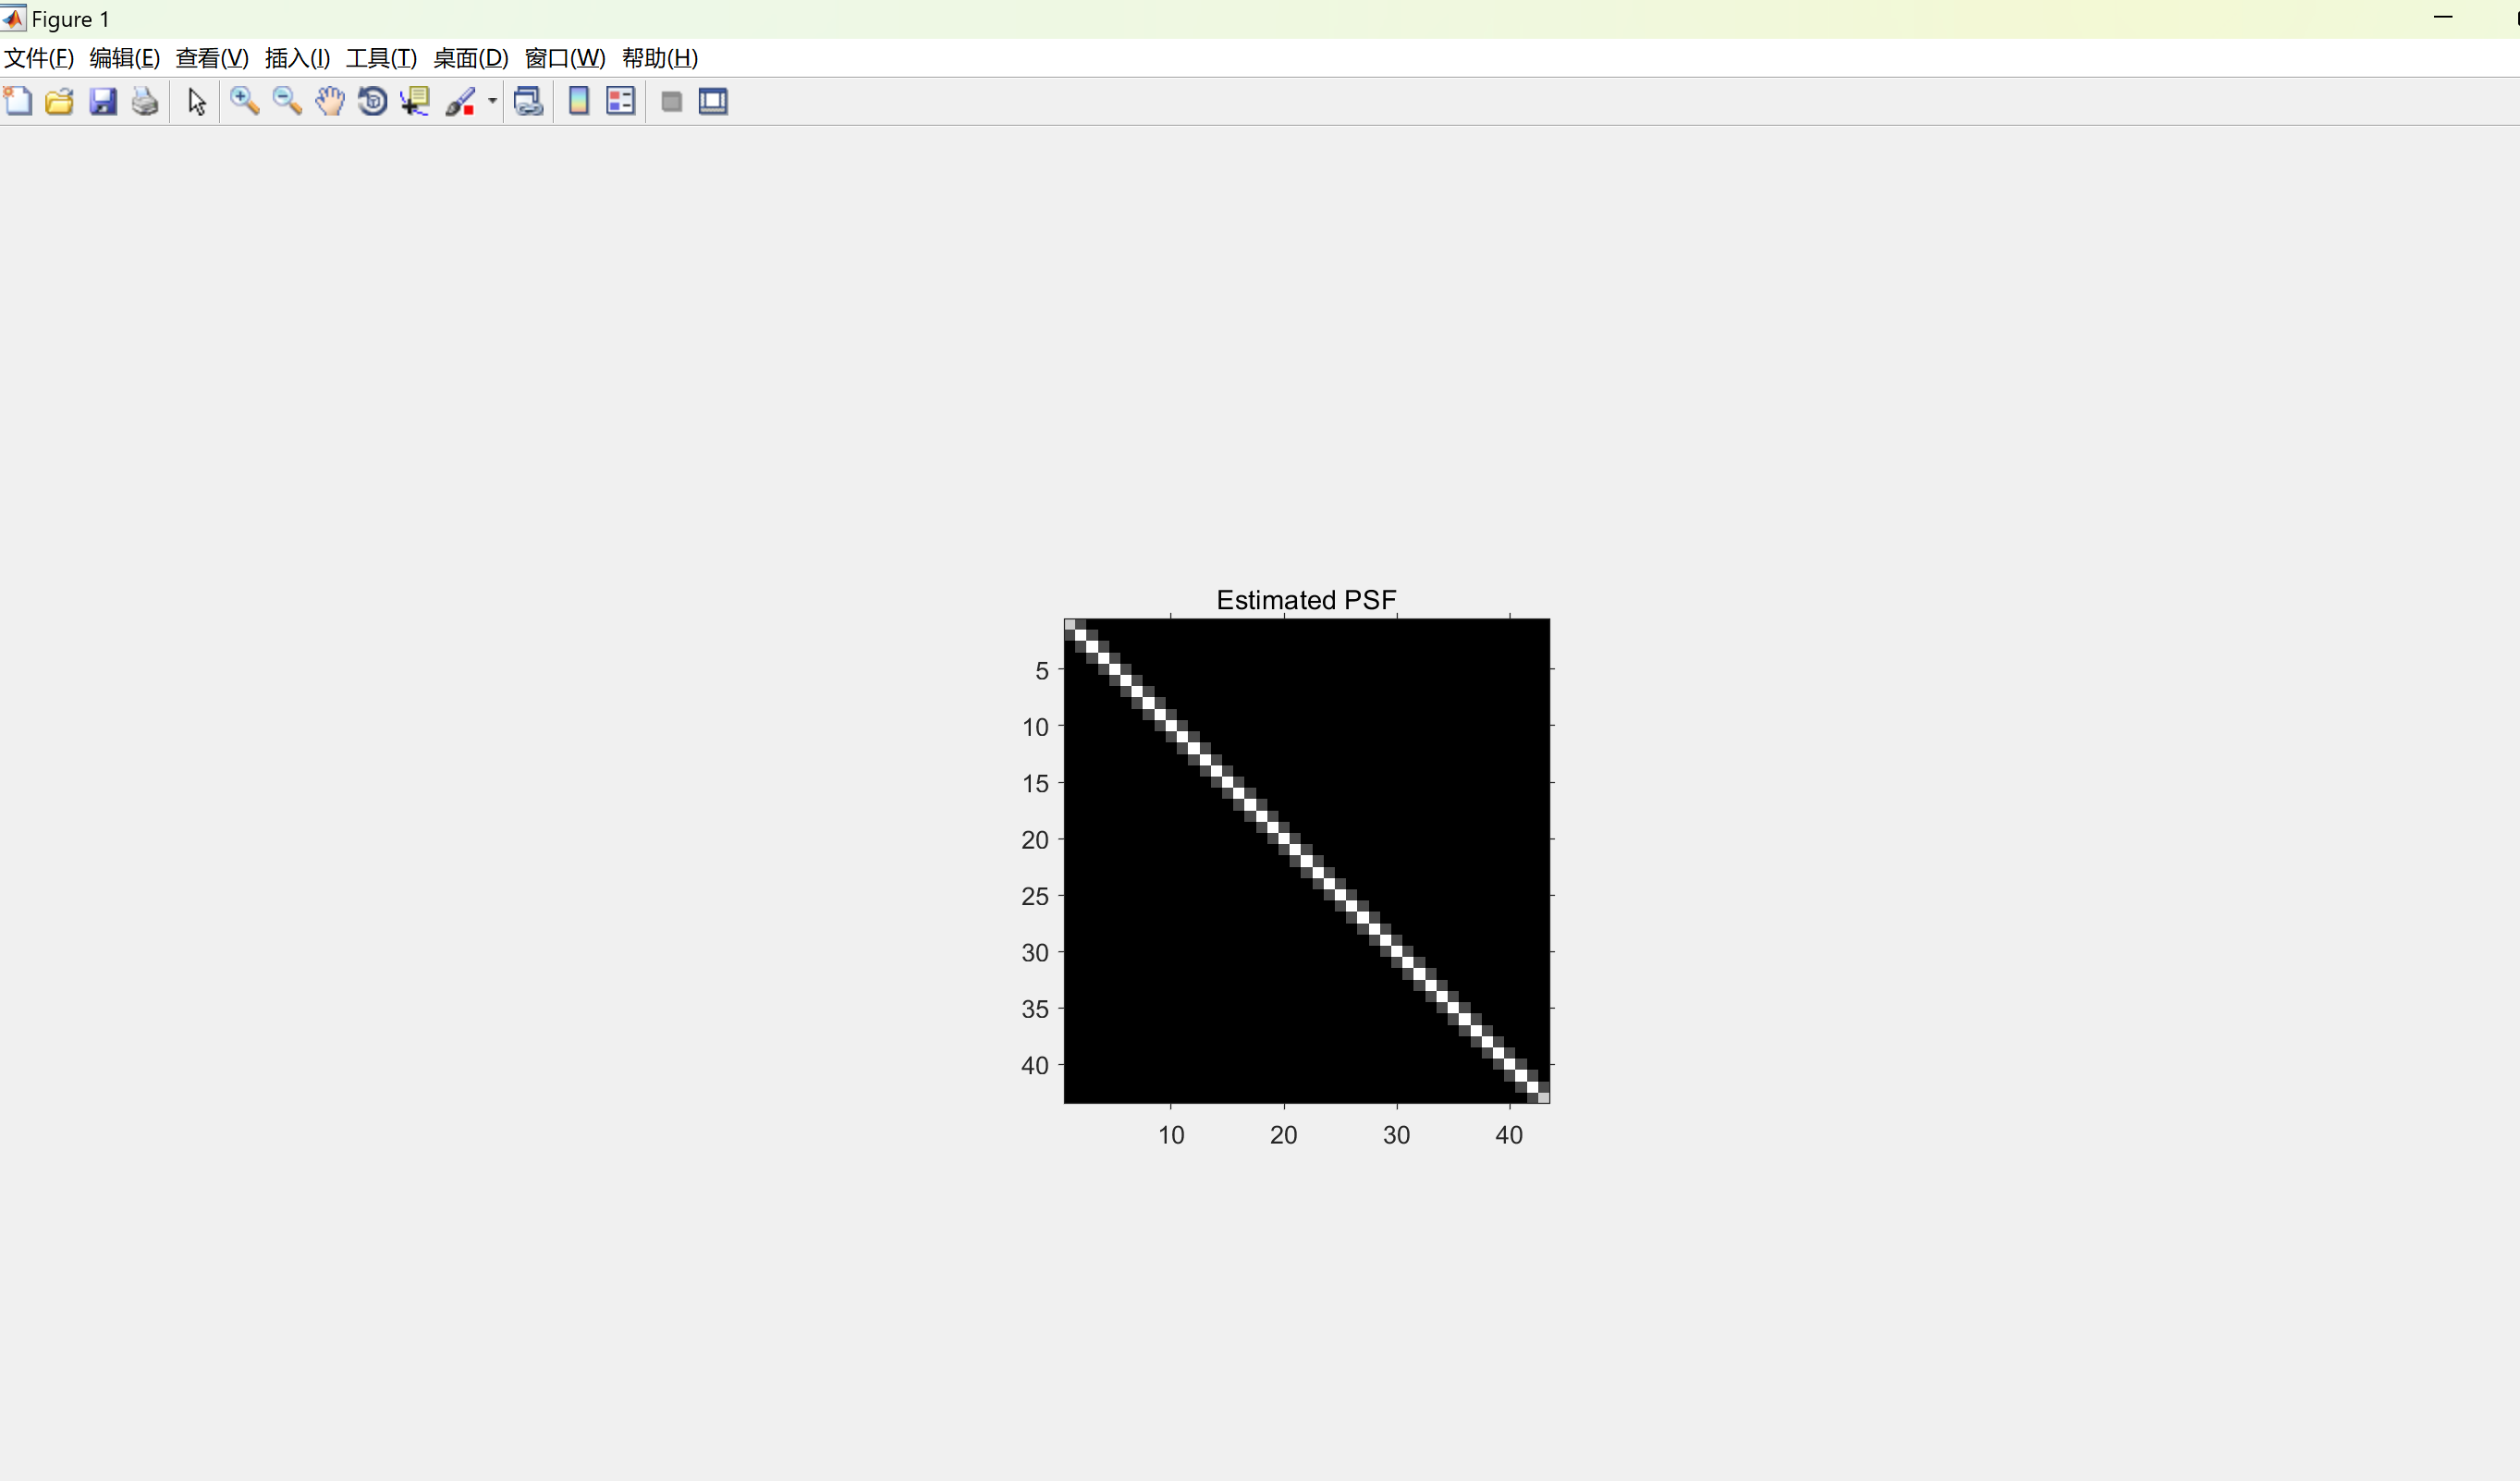Pick the Data Cursor tool
2520x1481 pixels.
pyautogui.click(x=415, y=101)
